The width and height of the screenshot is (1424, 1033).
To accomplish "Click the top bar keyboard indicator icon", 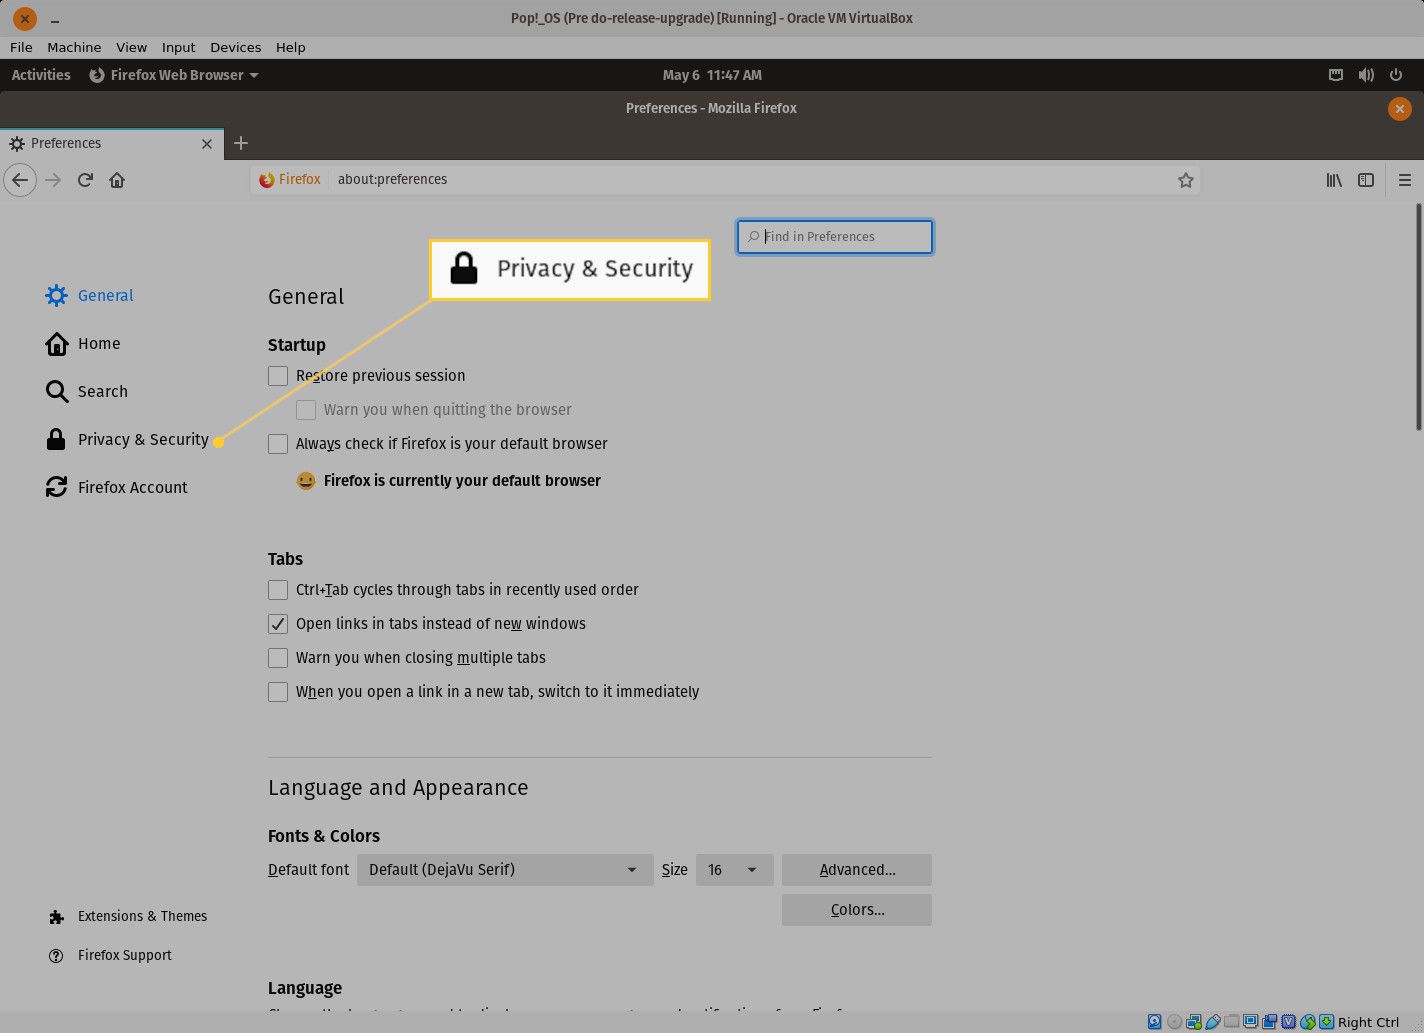I will click(1336, 75).
